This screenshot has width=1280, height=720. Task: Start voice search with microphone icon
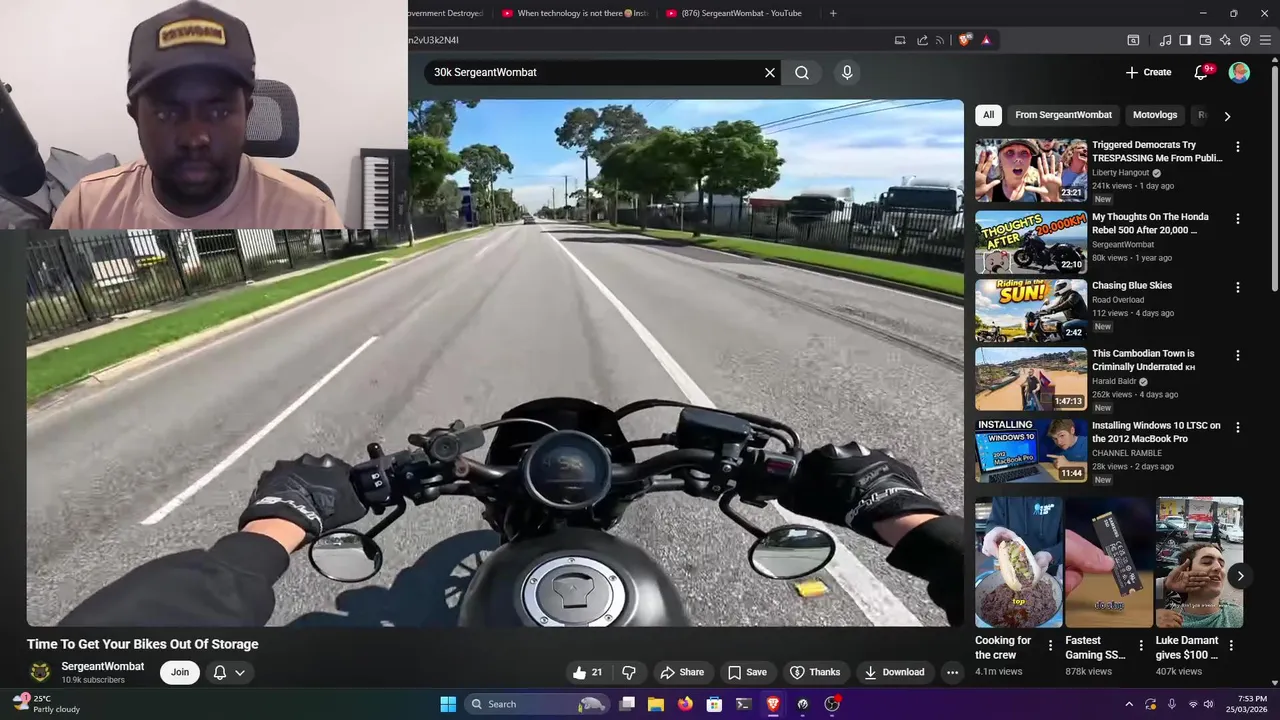point(847,72)
